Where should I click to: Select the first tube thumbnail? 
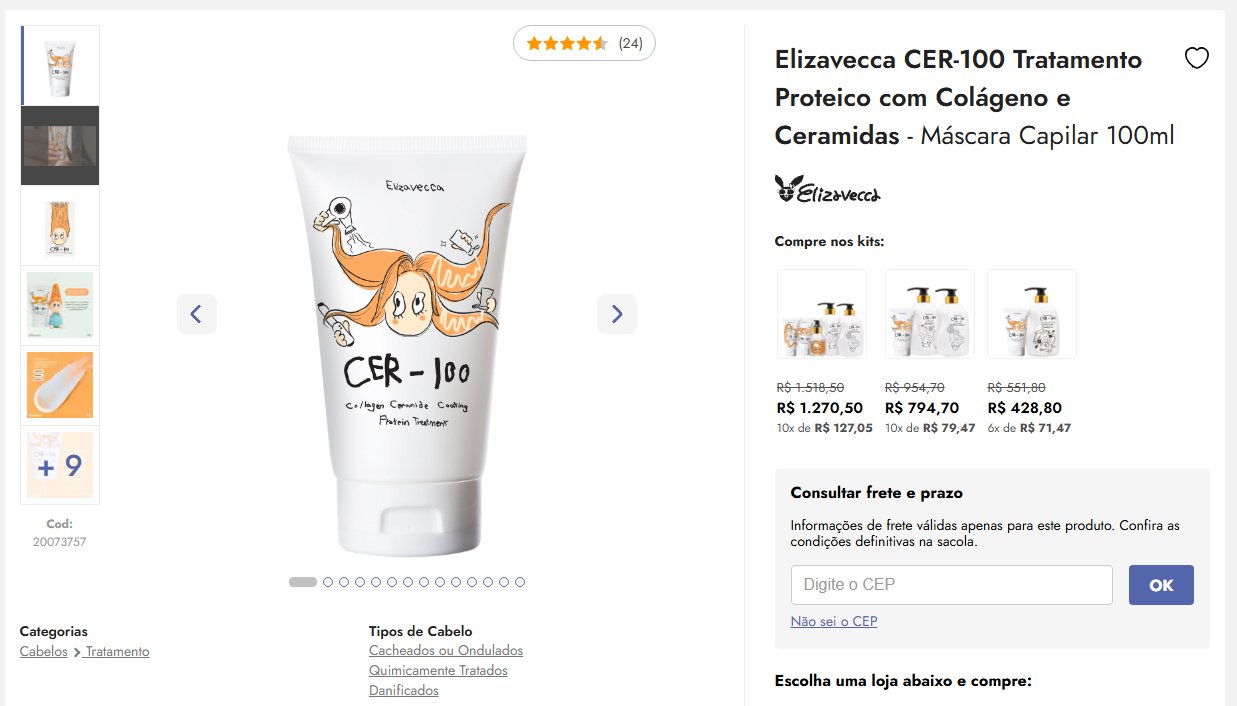point(60,65)
